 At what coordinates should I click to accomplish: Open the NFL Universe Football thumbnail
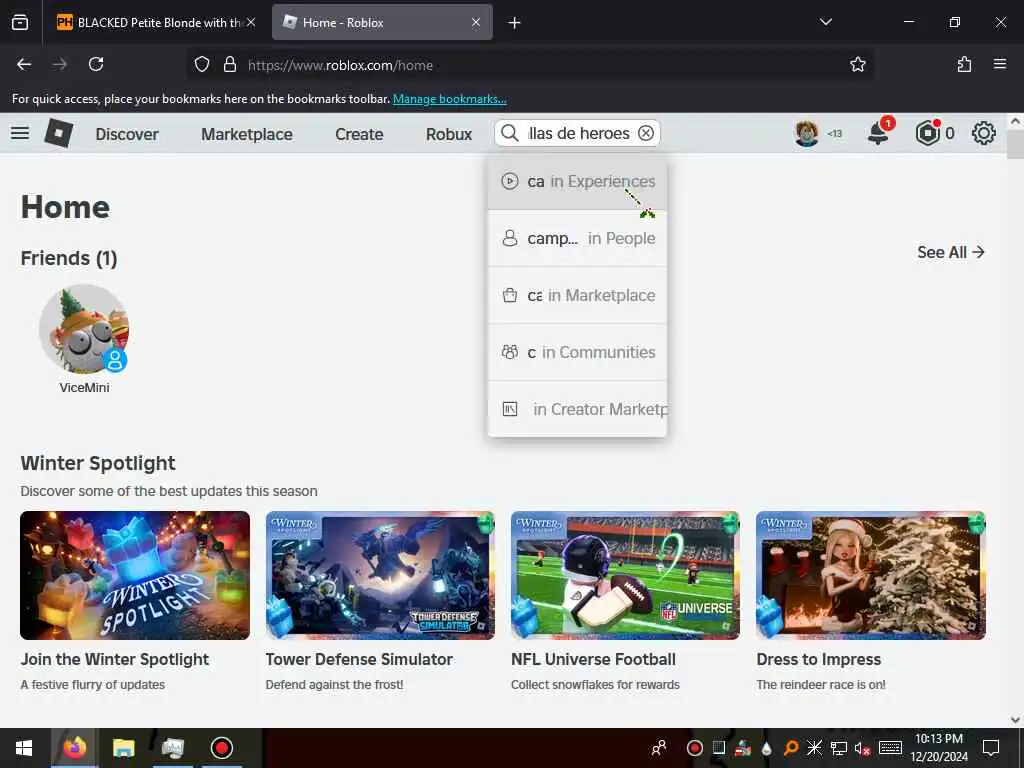625,575
